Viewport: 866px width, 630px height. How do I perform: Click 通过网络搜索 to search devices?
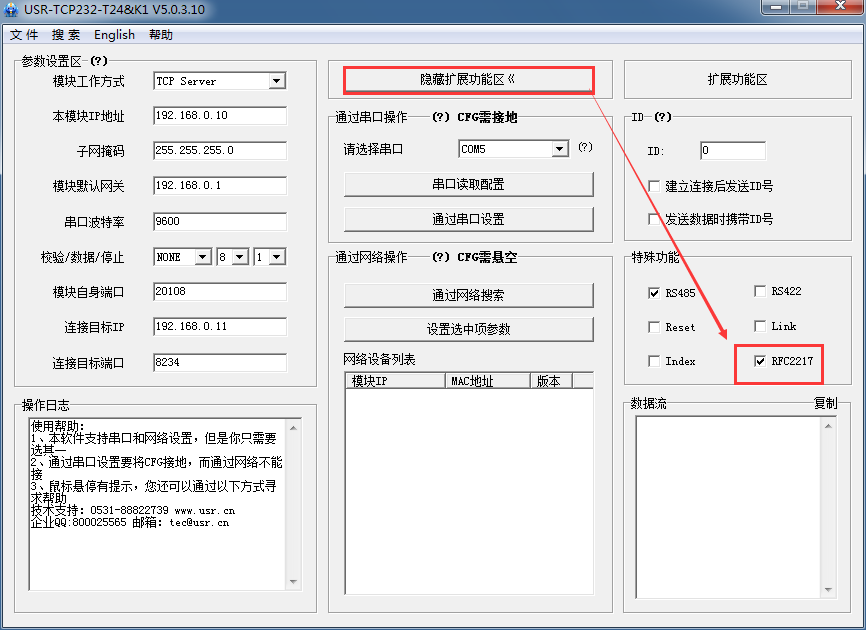(x=468, y=295)
